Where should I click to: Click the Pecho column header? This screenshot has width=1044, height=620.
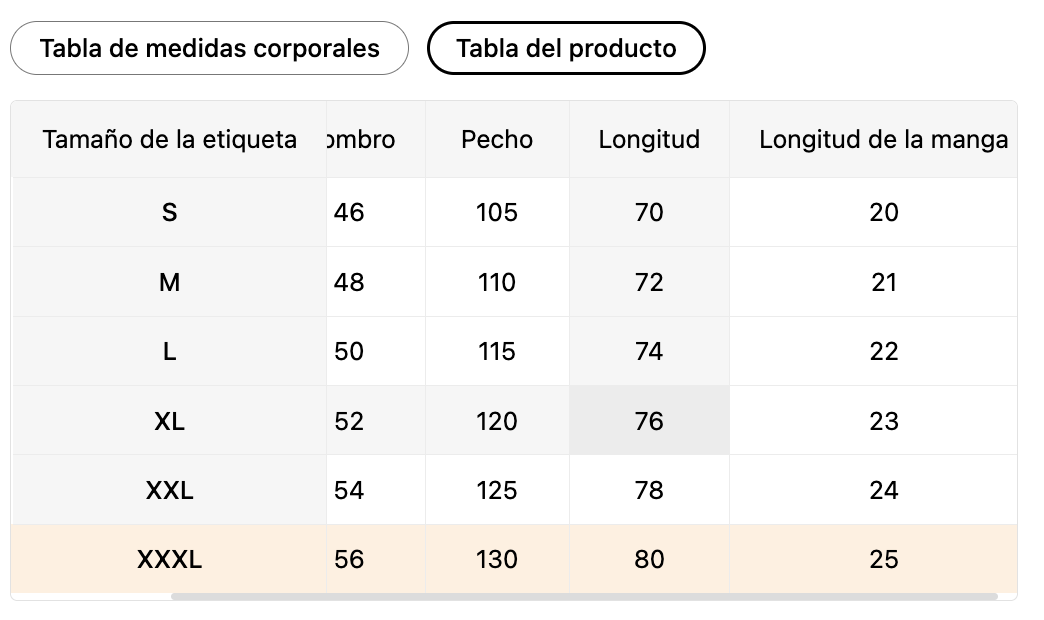tap(497, 140)
